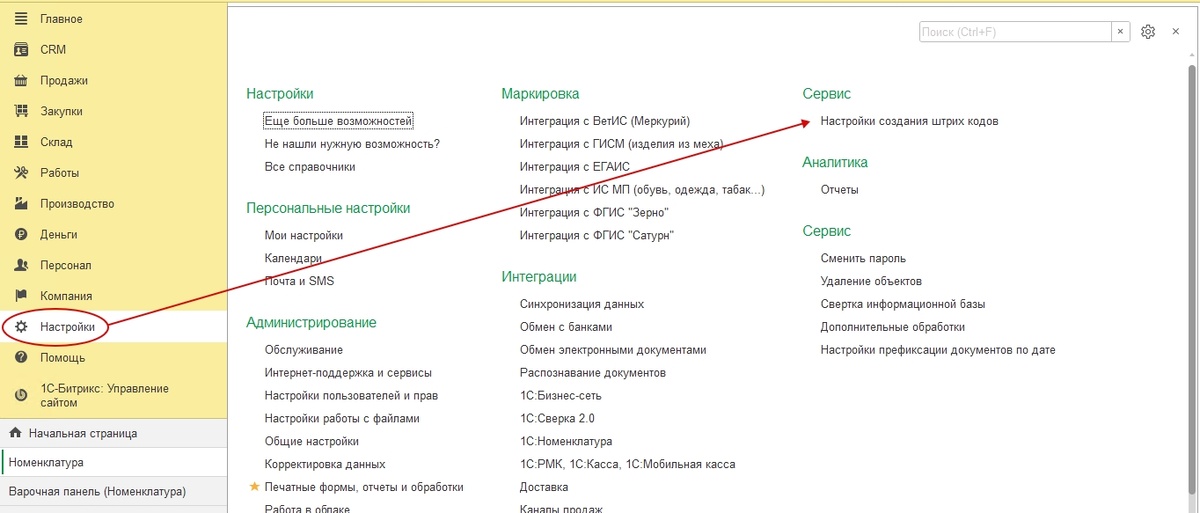Image resolution: width=1200 pixels, height=513 pixels.
Task: Click the Производство factory icon
Action: (21, 204)
